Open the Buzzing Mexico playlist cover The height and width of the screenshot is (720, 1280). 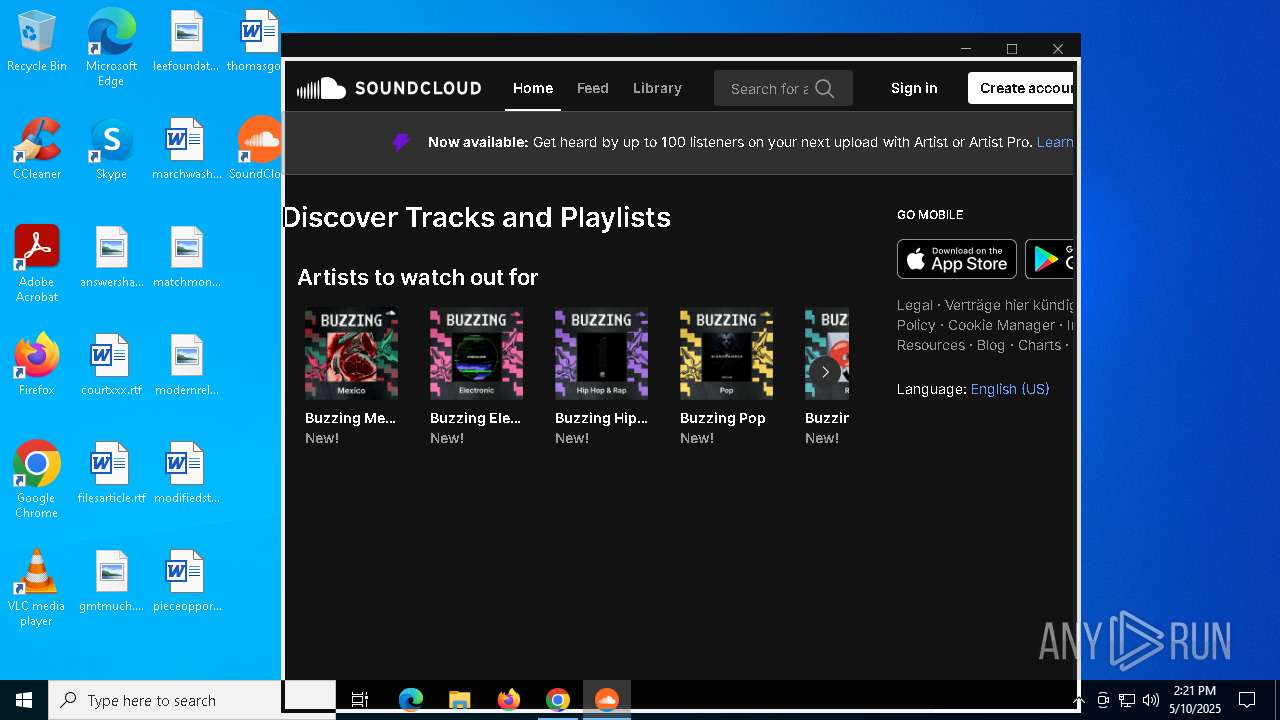pyautogui.click(x=351, y=354)
